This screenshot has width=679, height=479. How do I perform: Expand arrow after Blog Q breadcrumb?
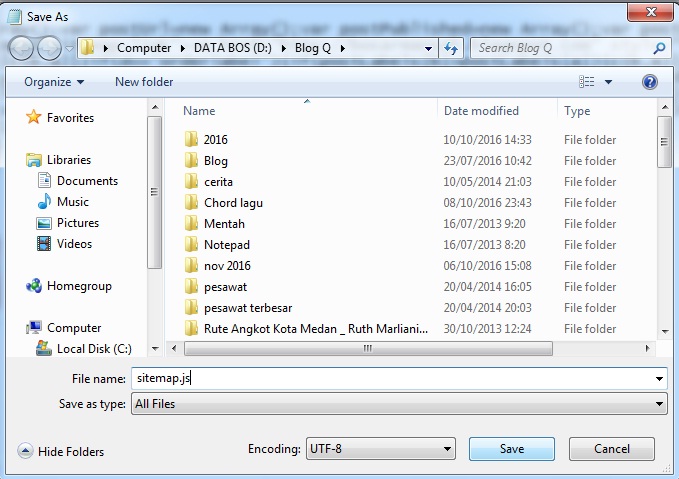point(343,48)
